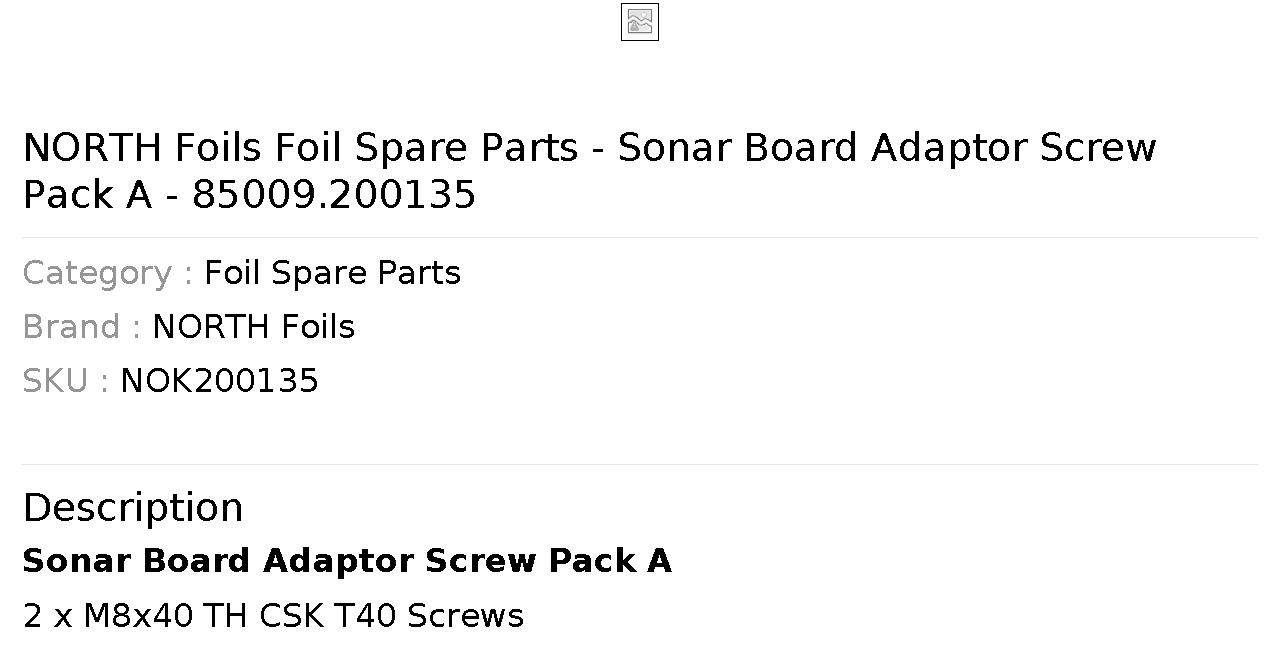Screen dimensions: 1280x663
Task: Click the Description section heading
Action: coord(133,507)
